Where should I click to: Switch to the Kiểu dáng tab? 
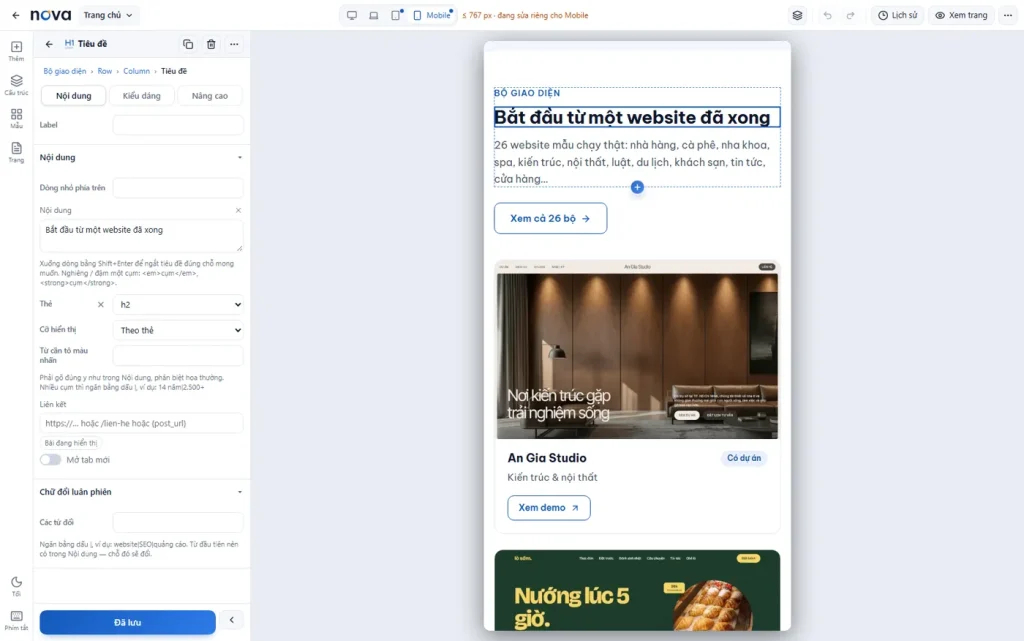point(142,95)
